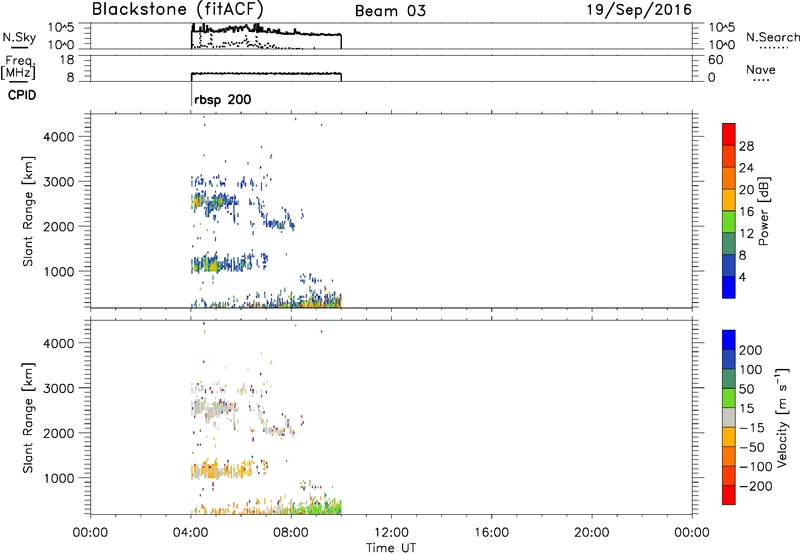
Task: Click the light green 12-16 dB power segment
Action: 729,222
